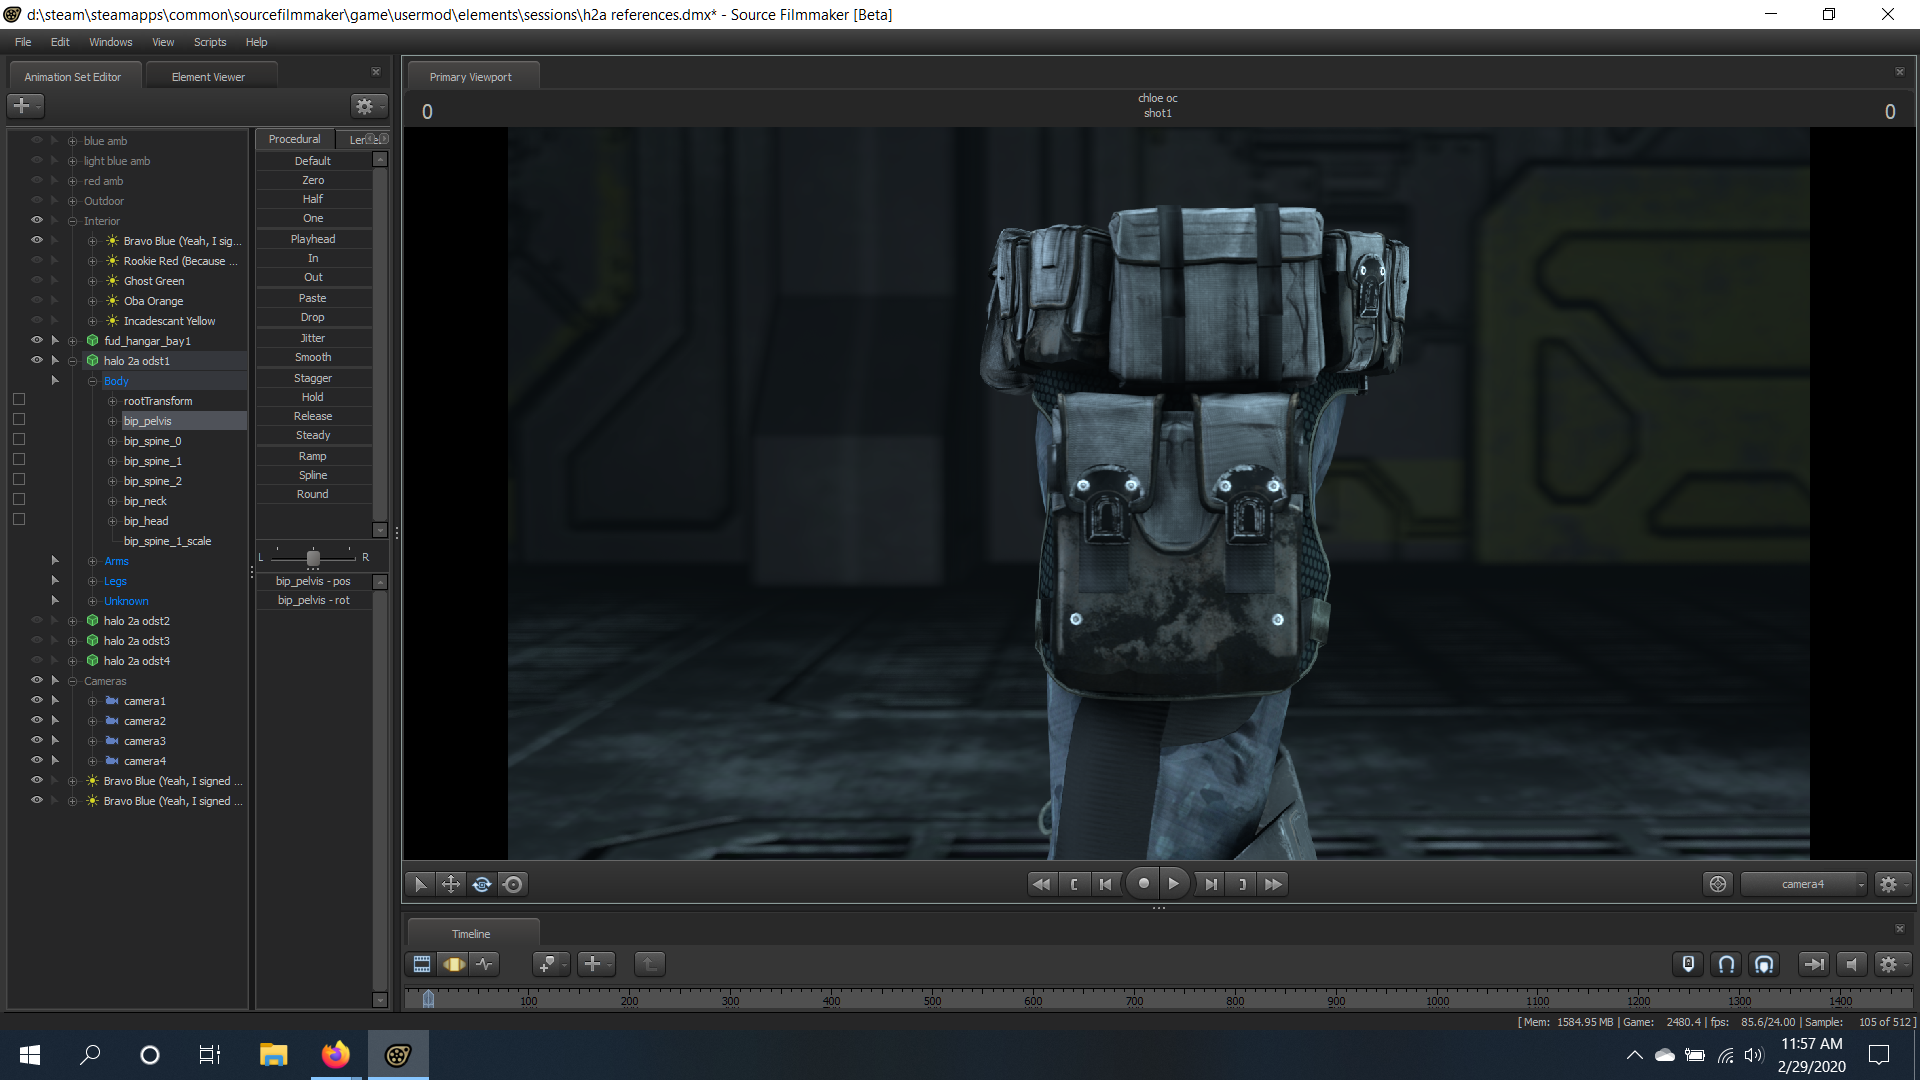
Task: Open viewport settings gear
Action: [x=1888, y=884]
